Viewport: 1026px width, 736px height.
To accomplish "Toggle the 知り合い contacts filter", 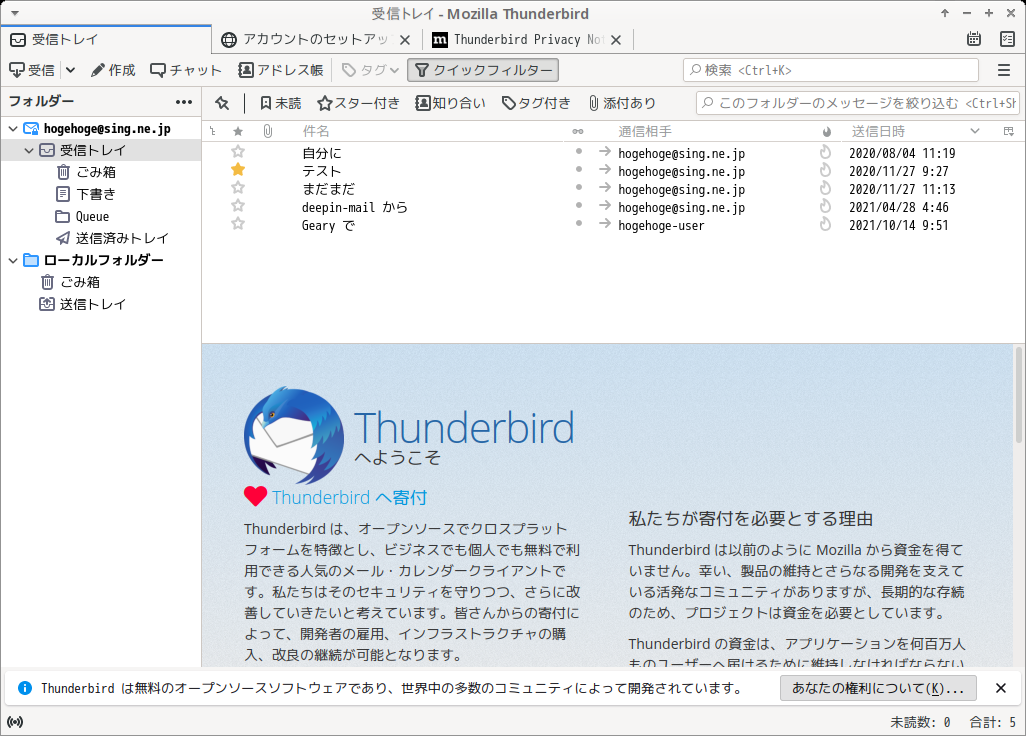I will [451, 103].
